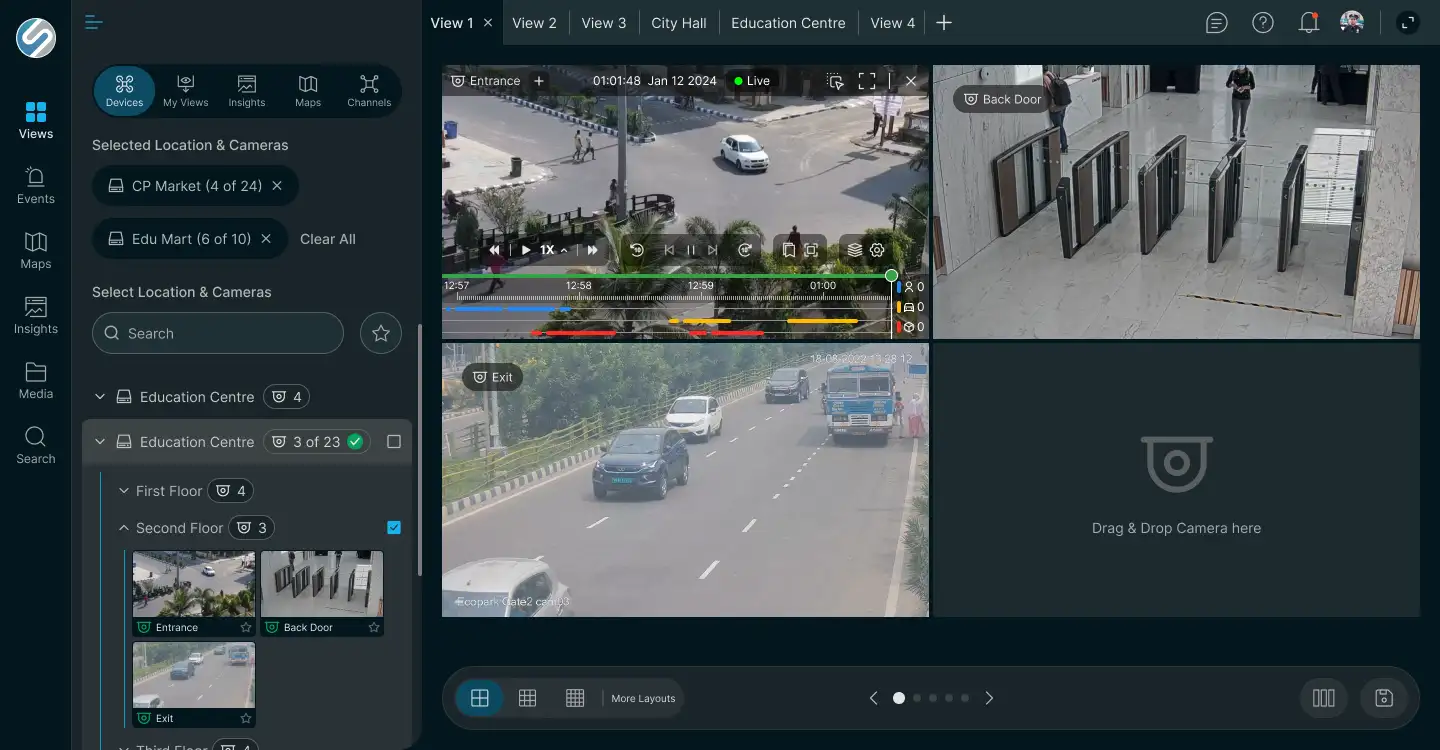
Task: Remove CP Market location chip
Action: click(x=277, y=186)
